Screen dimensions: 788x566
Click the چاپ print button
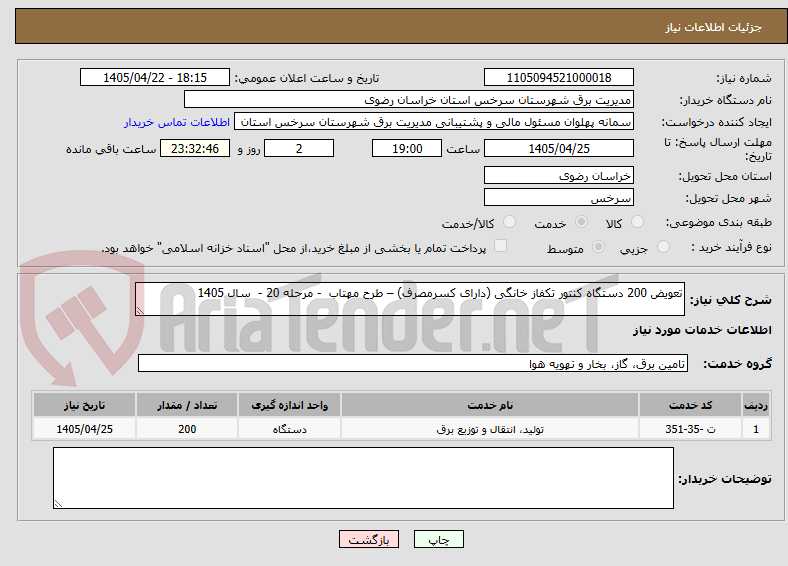439,539
